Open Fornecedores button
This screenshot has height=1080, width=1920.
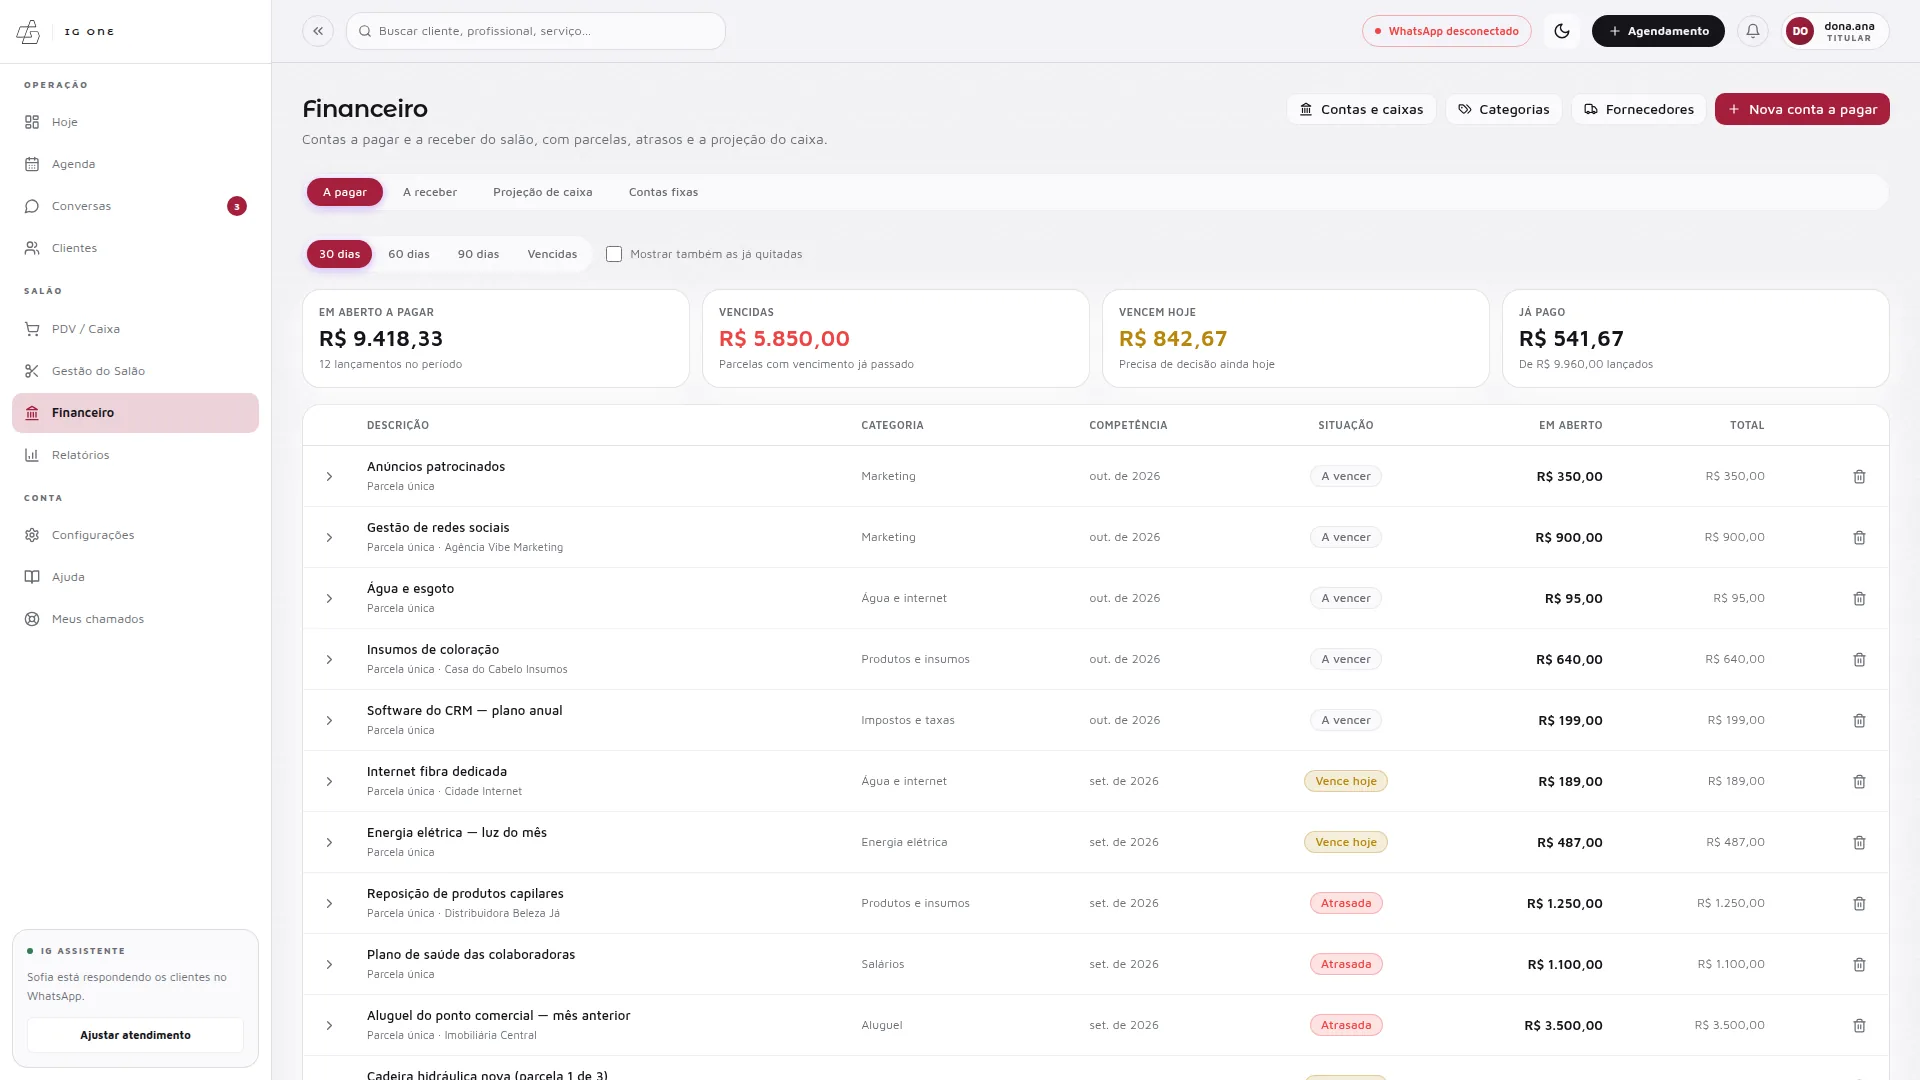pos(1638,109)
